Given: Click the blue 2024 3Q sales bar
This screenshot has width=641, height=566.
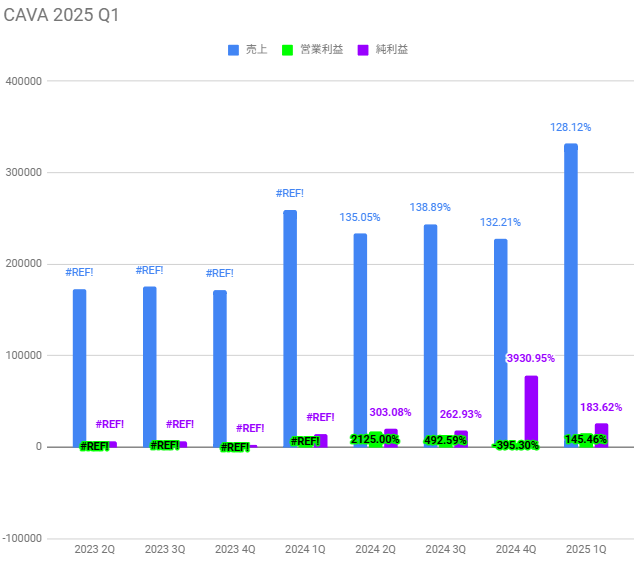Looking at the screenshot, I should click(x=430, y=336).
